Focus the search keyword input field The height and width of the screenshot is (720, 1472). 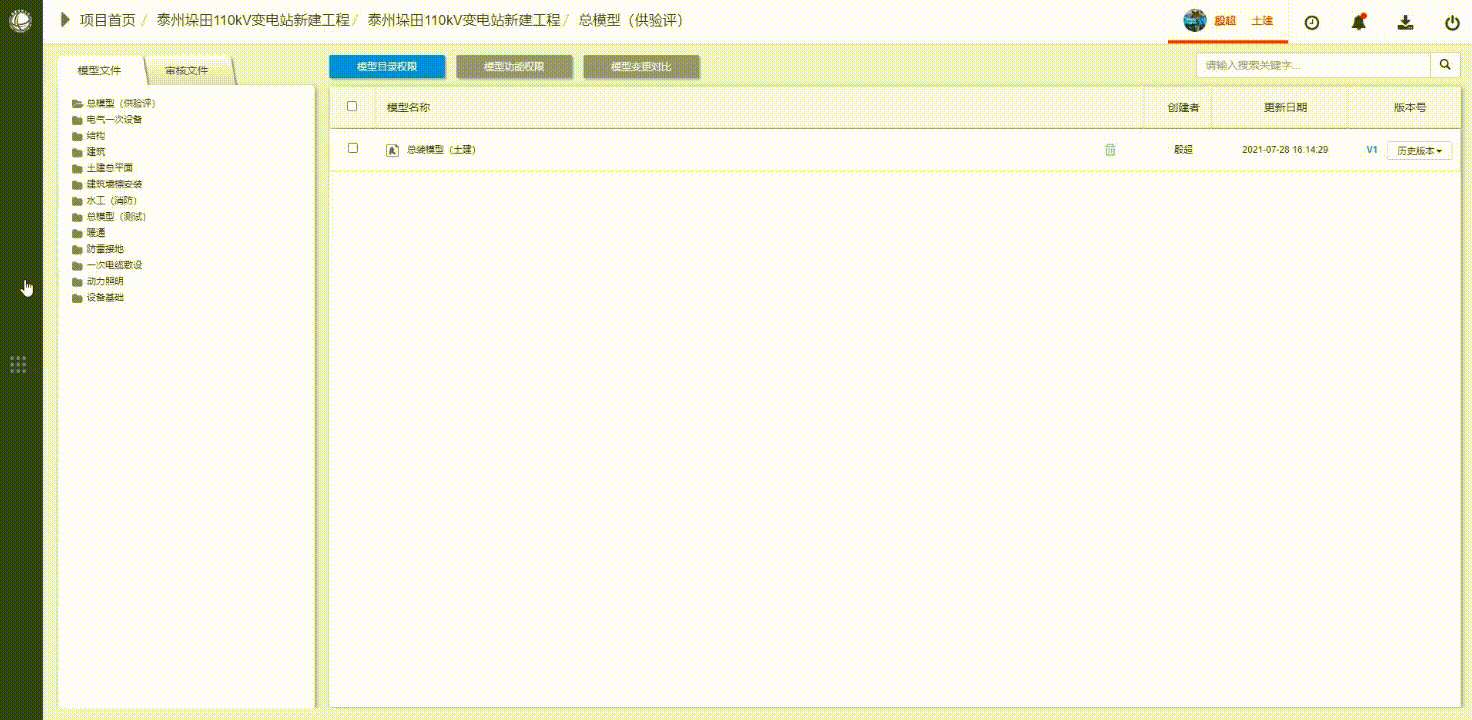1312,65
